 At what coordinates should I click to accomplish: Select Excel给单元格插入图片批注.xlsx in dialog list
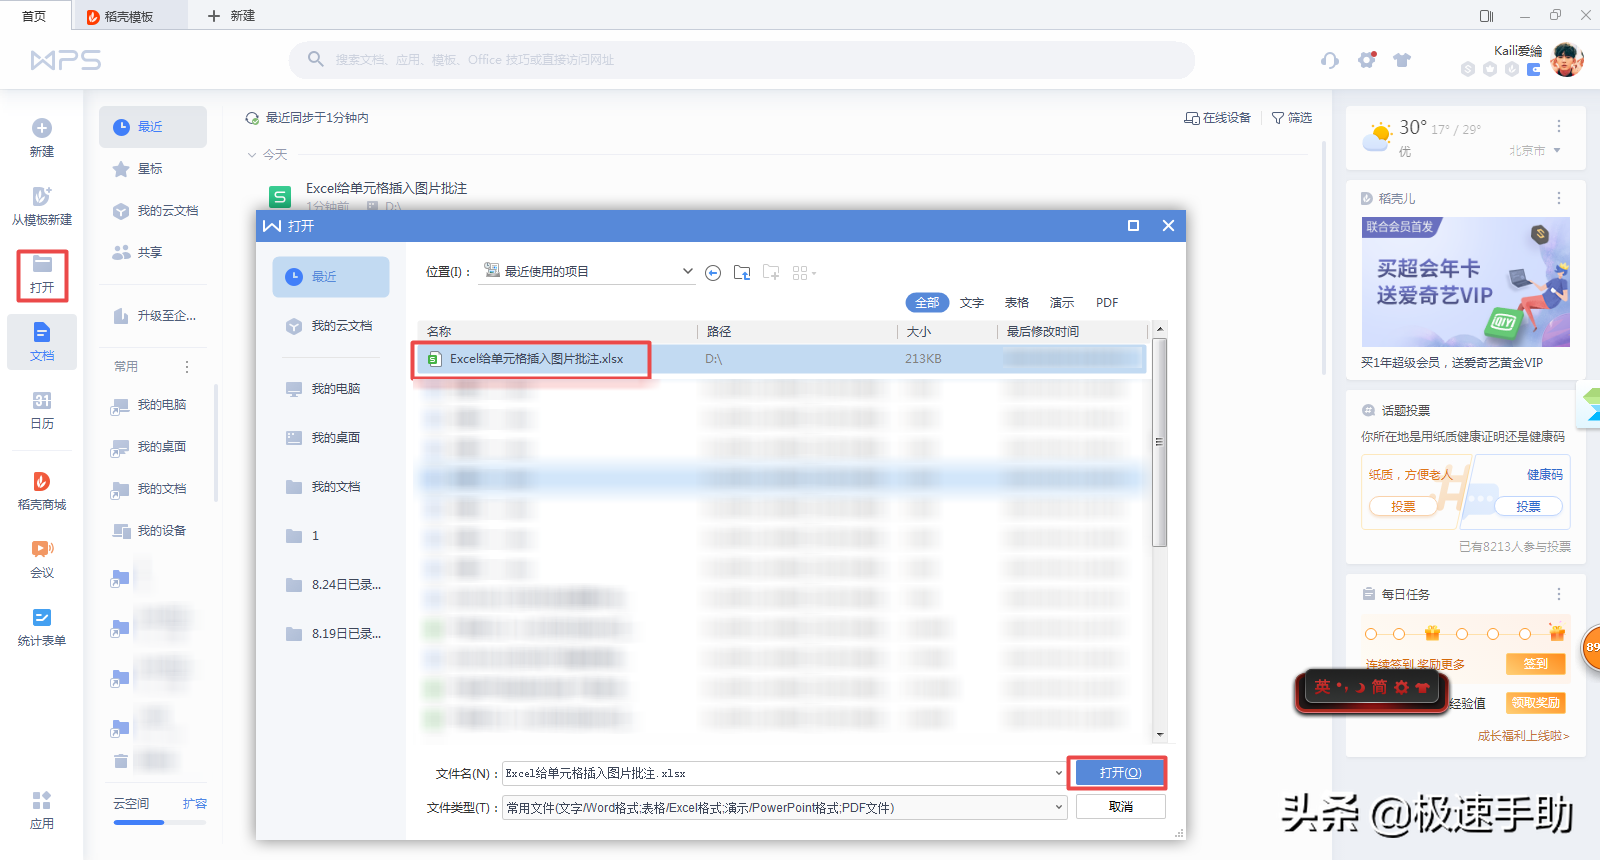780,359
